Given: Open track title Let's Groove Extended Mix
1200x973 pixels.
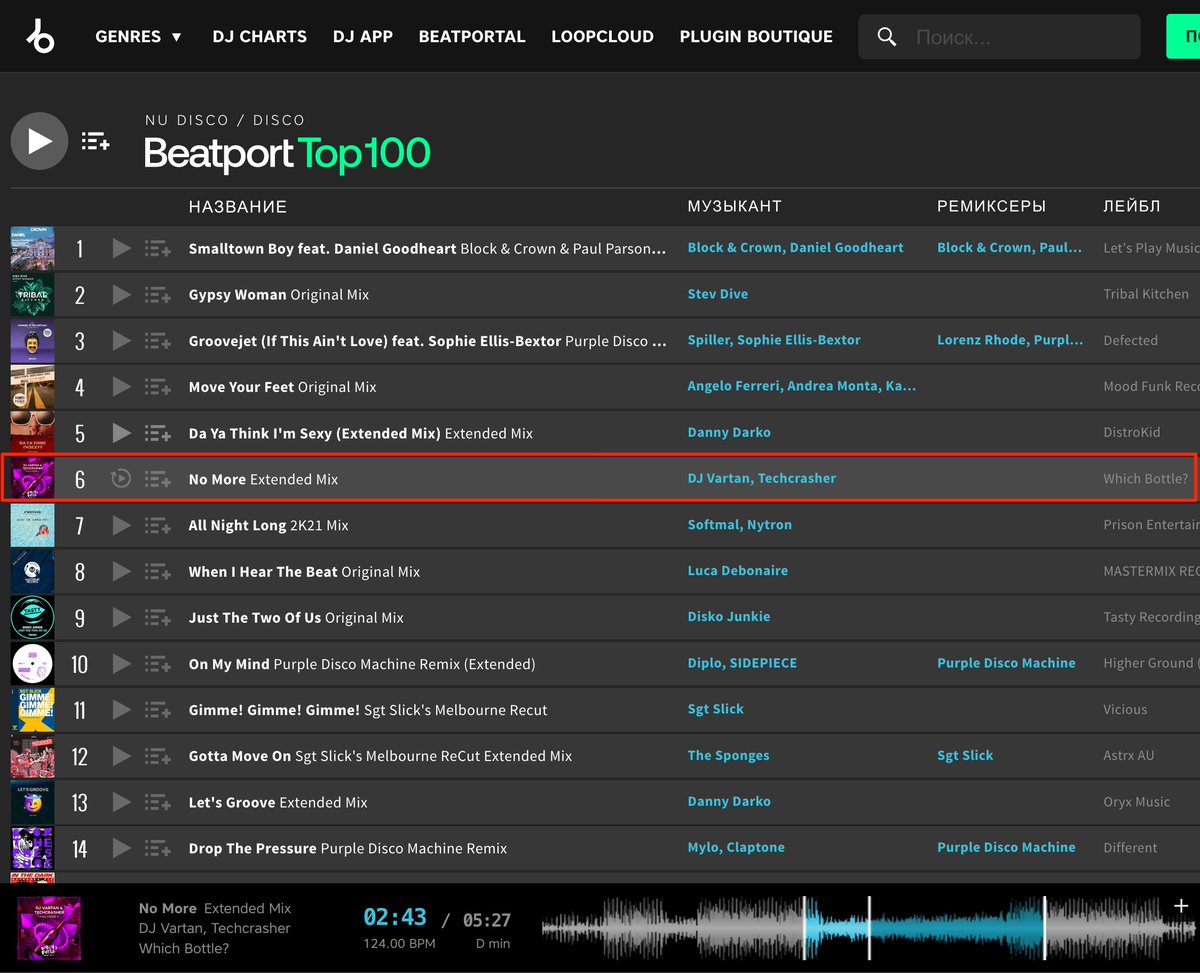Looking at the screenshot, I should [278, 802].
